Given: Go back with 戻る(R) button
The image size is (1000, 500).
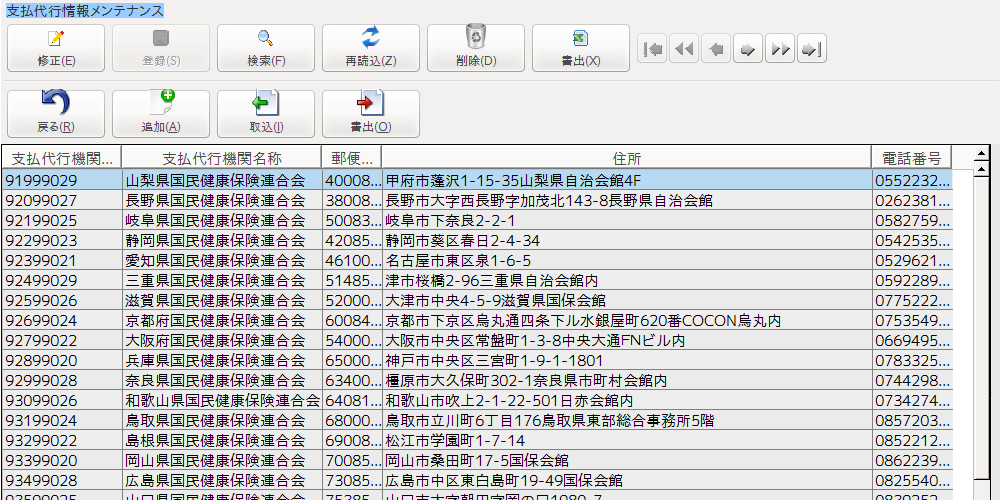Looking at the screenshot, I should point(56,114).
